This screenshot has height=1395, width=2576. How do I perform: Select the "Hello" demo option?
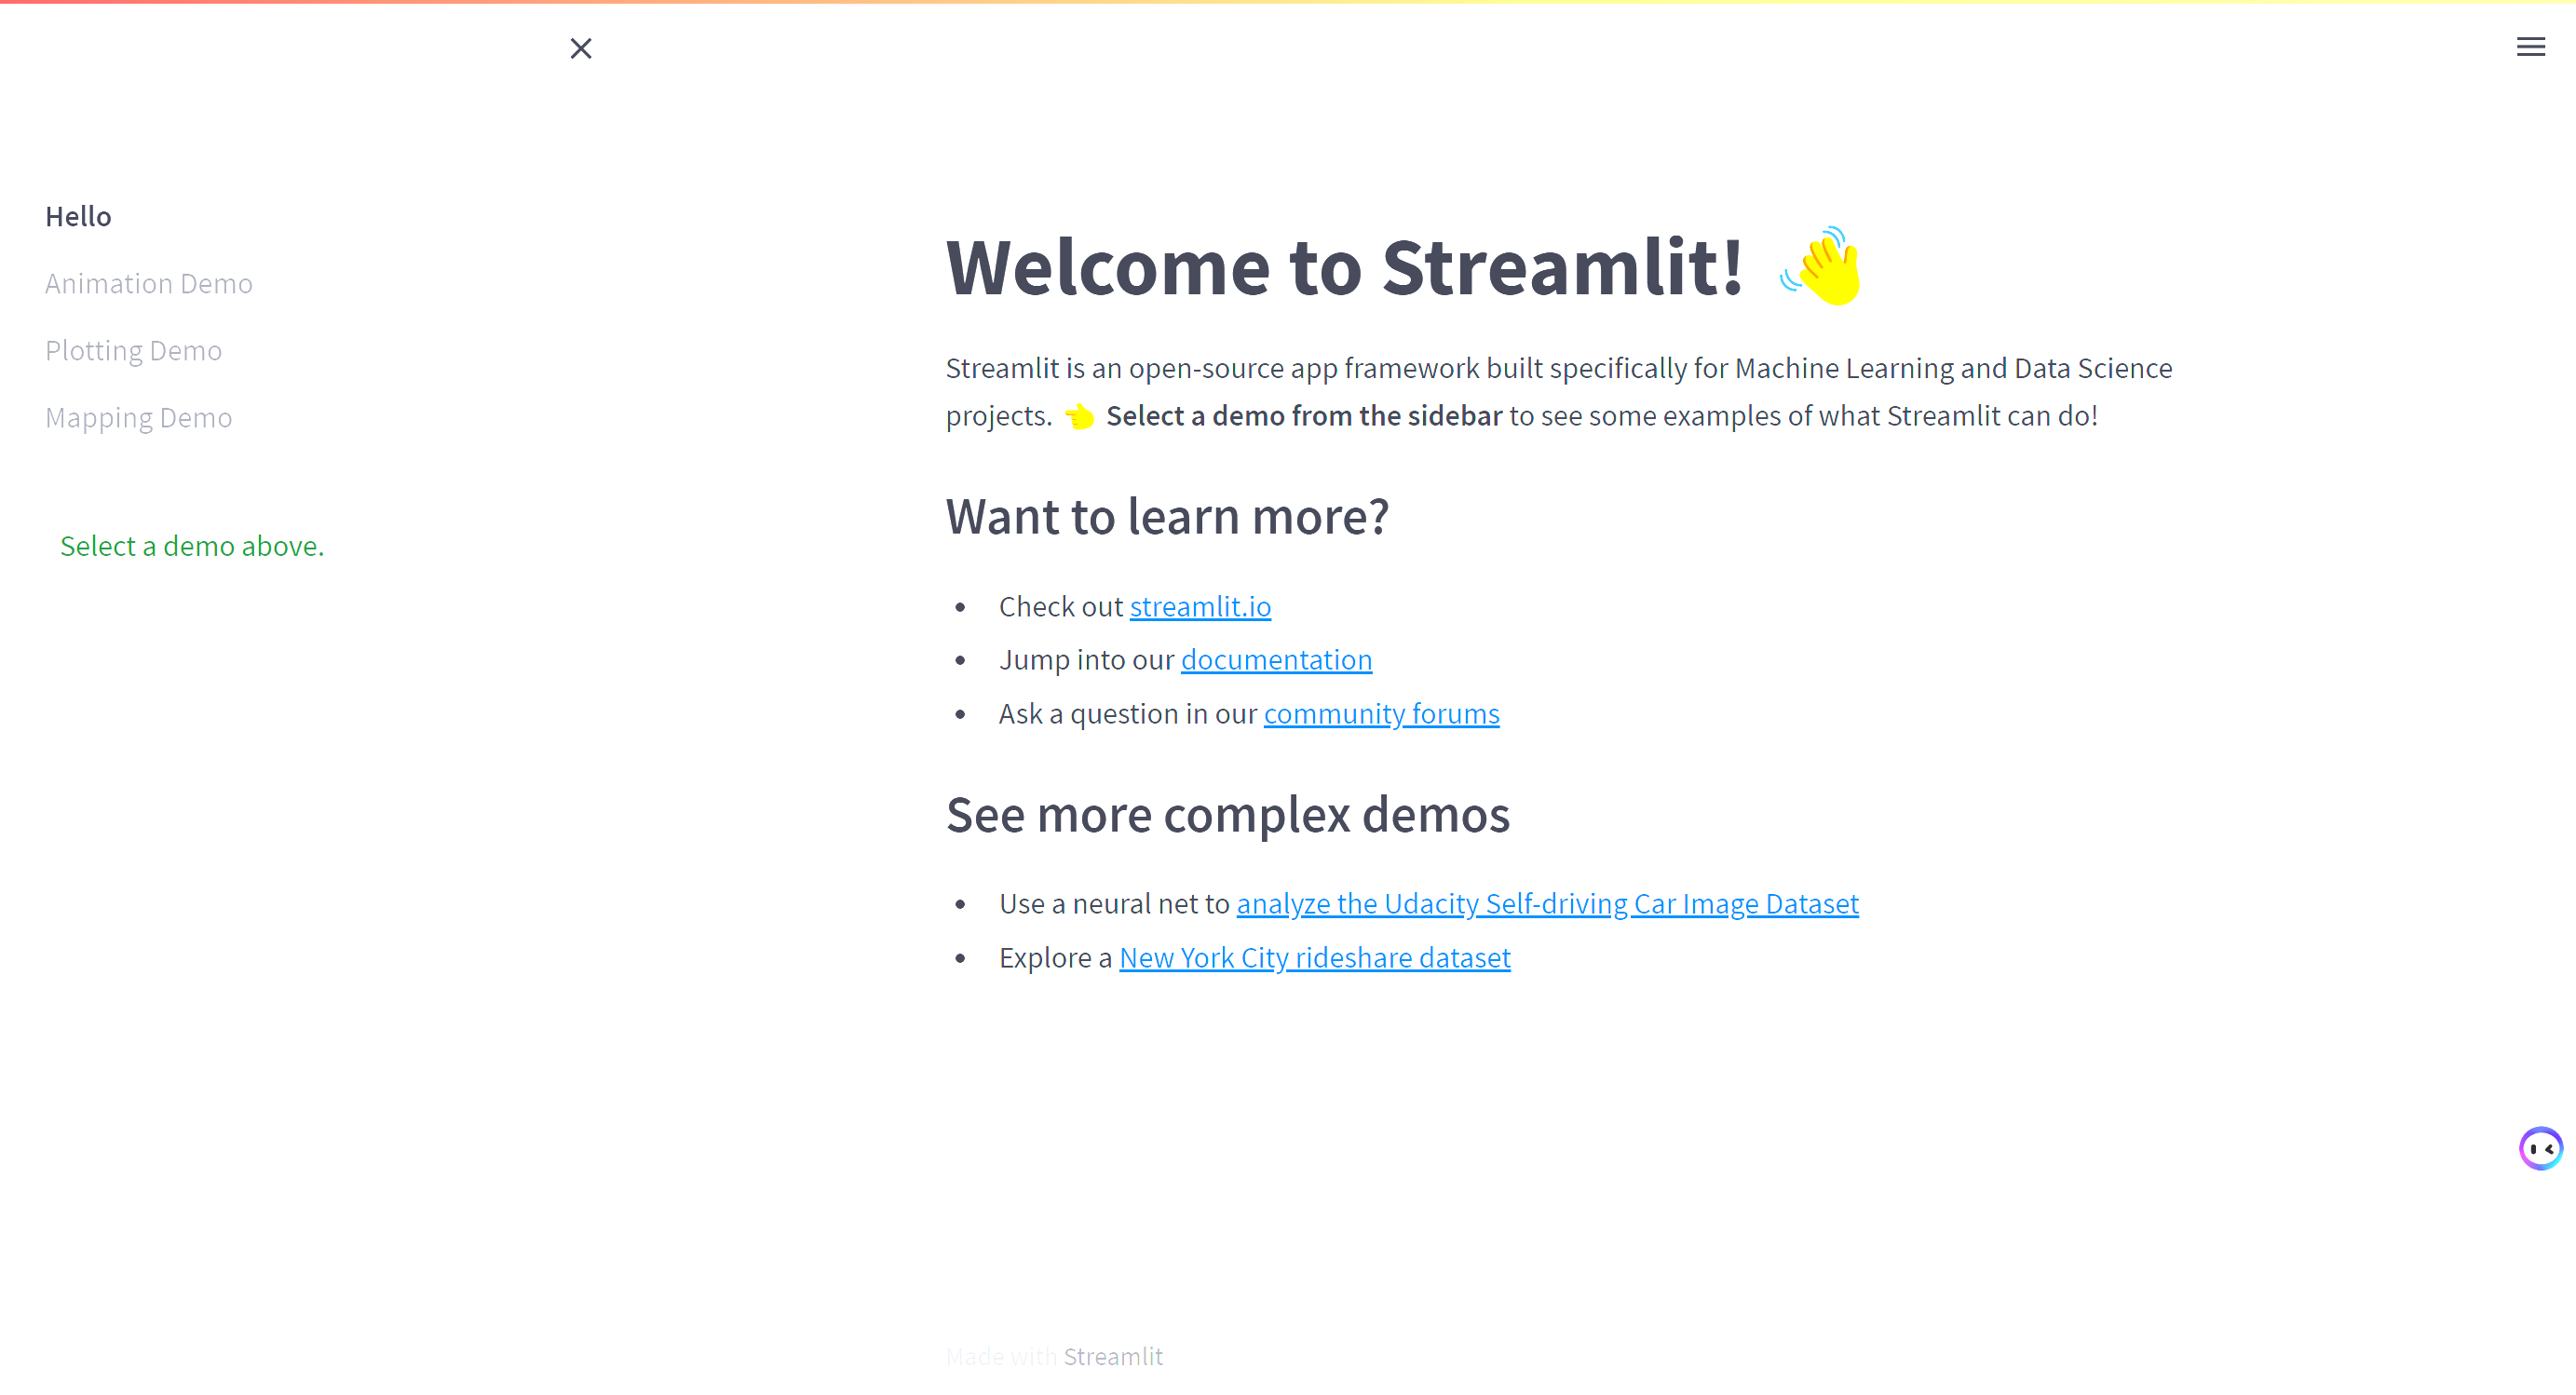pos(78,216)
